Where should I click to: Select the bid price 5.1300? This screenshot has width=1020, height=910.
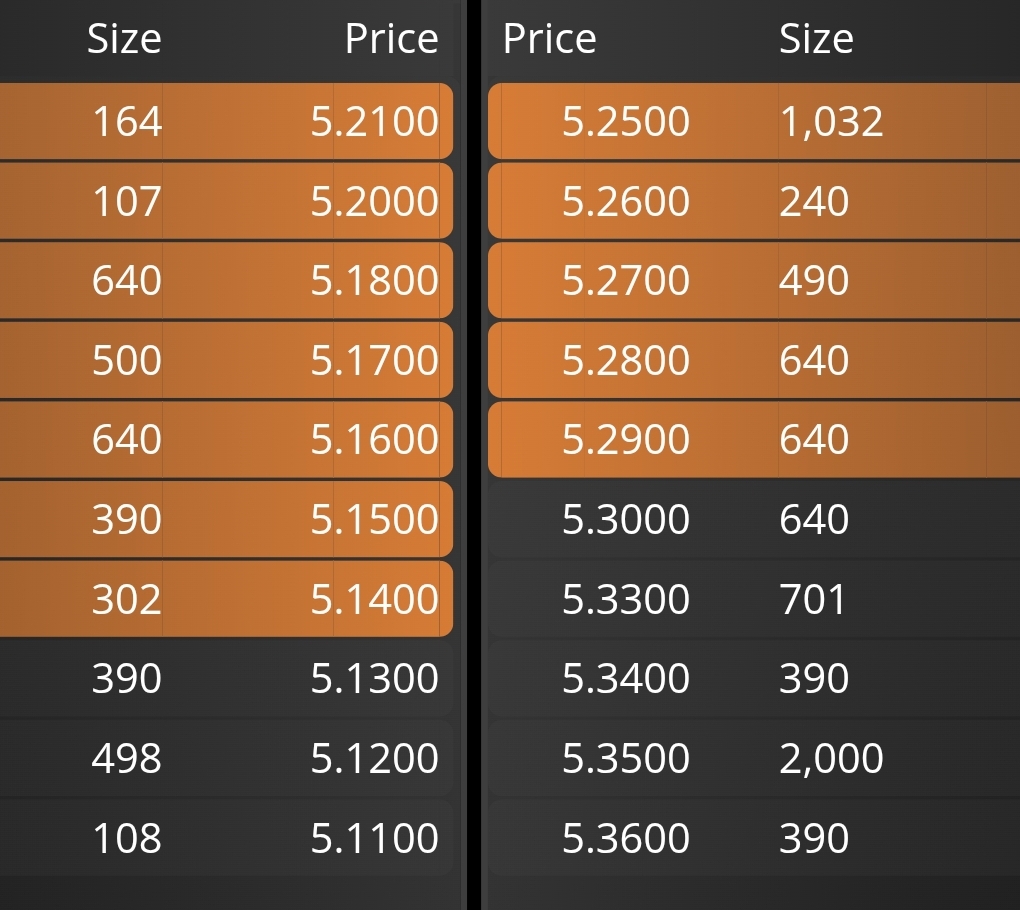coord(375,678)
